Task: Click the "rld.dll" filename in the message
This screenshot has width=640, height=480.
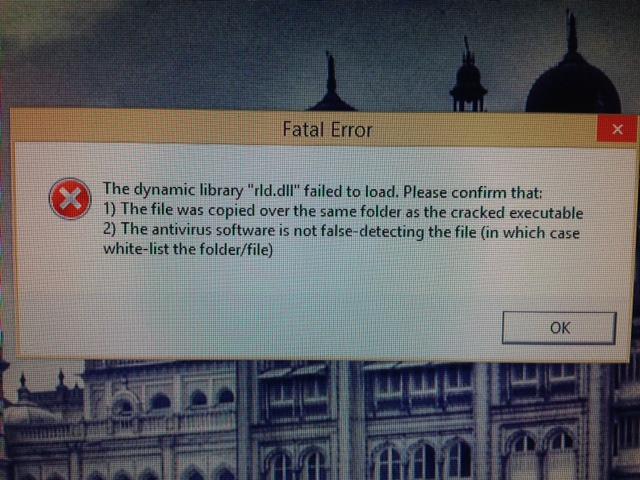Action: click(x=274, y=190)
